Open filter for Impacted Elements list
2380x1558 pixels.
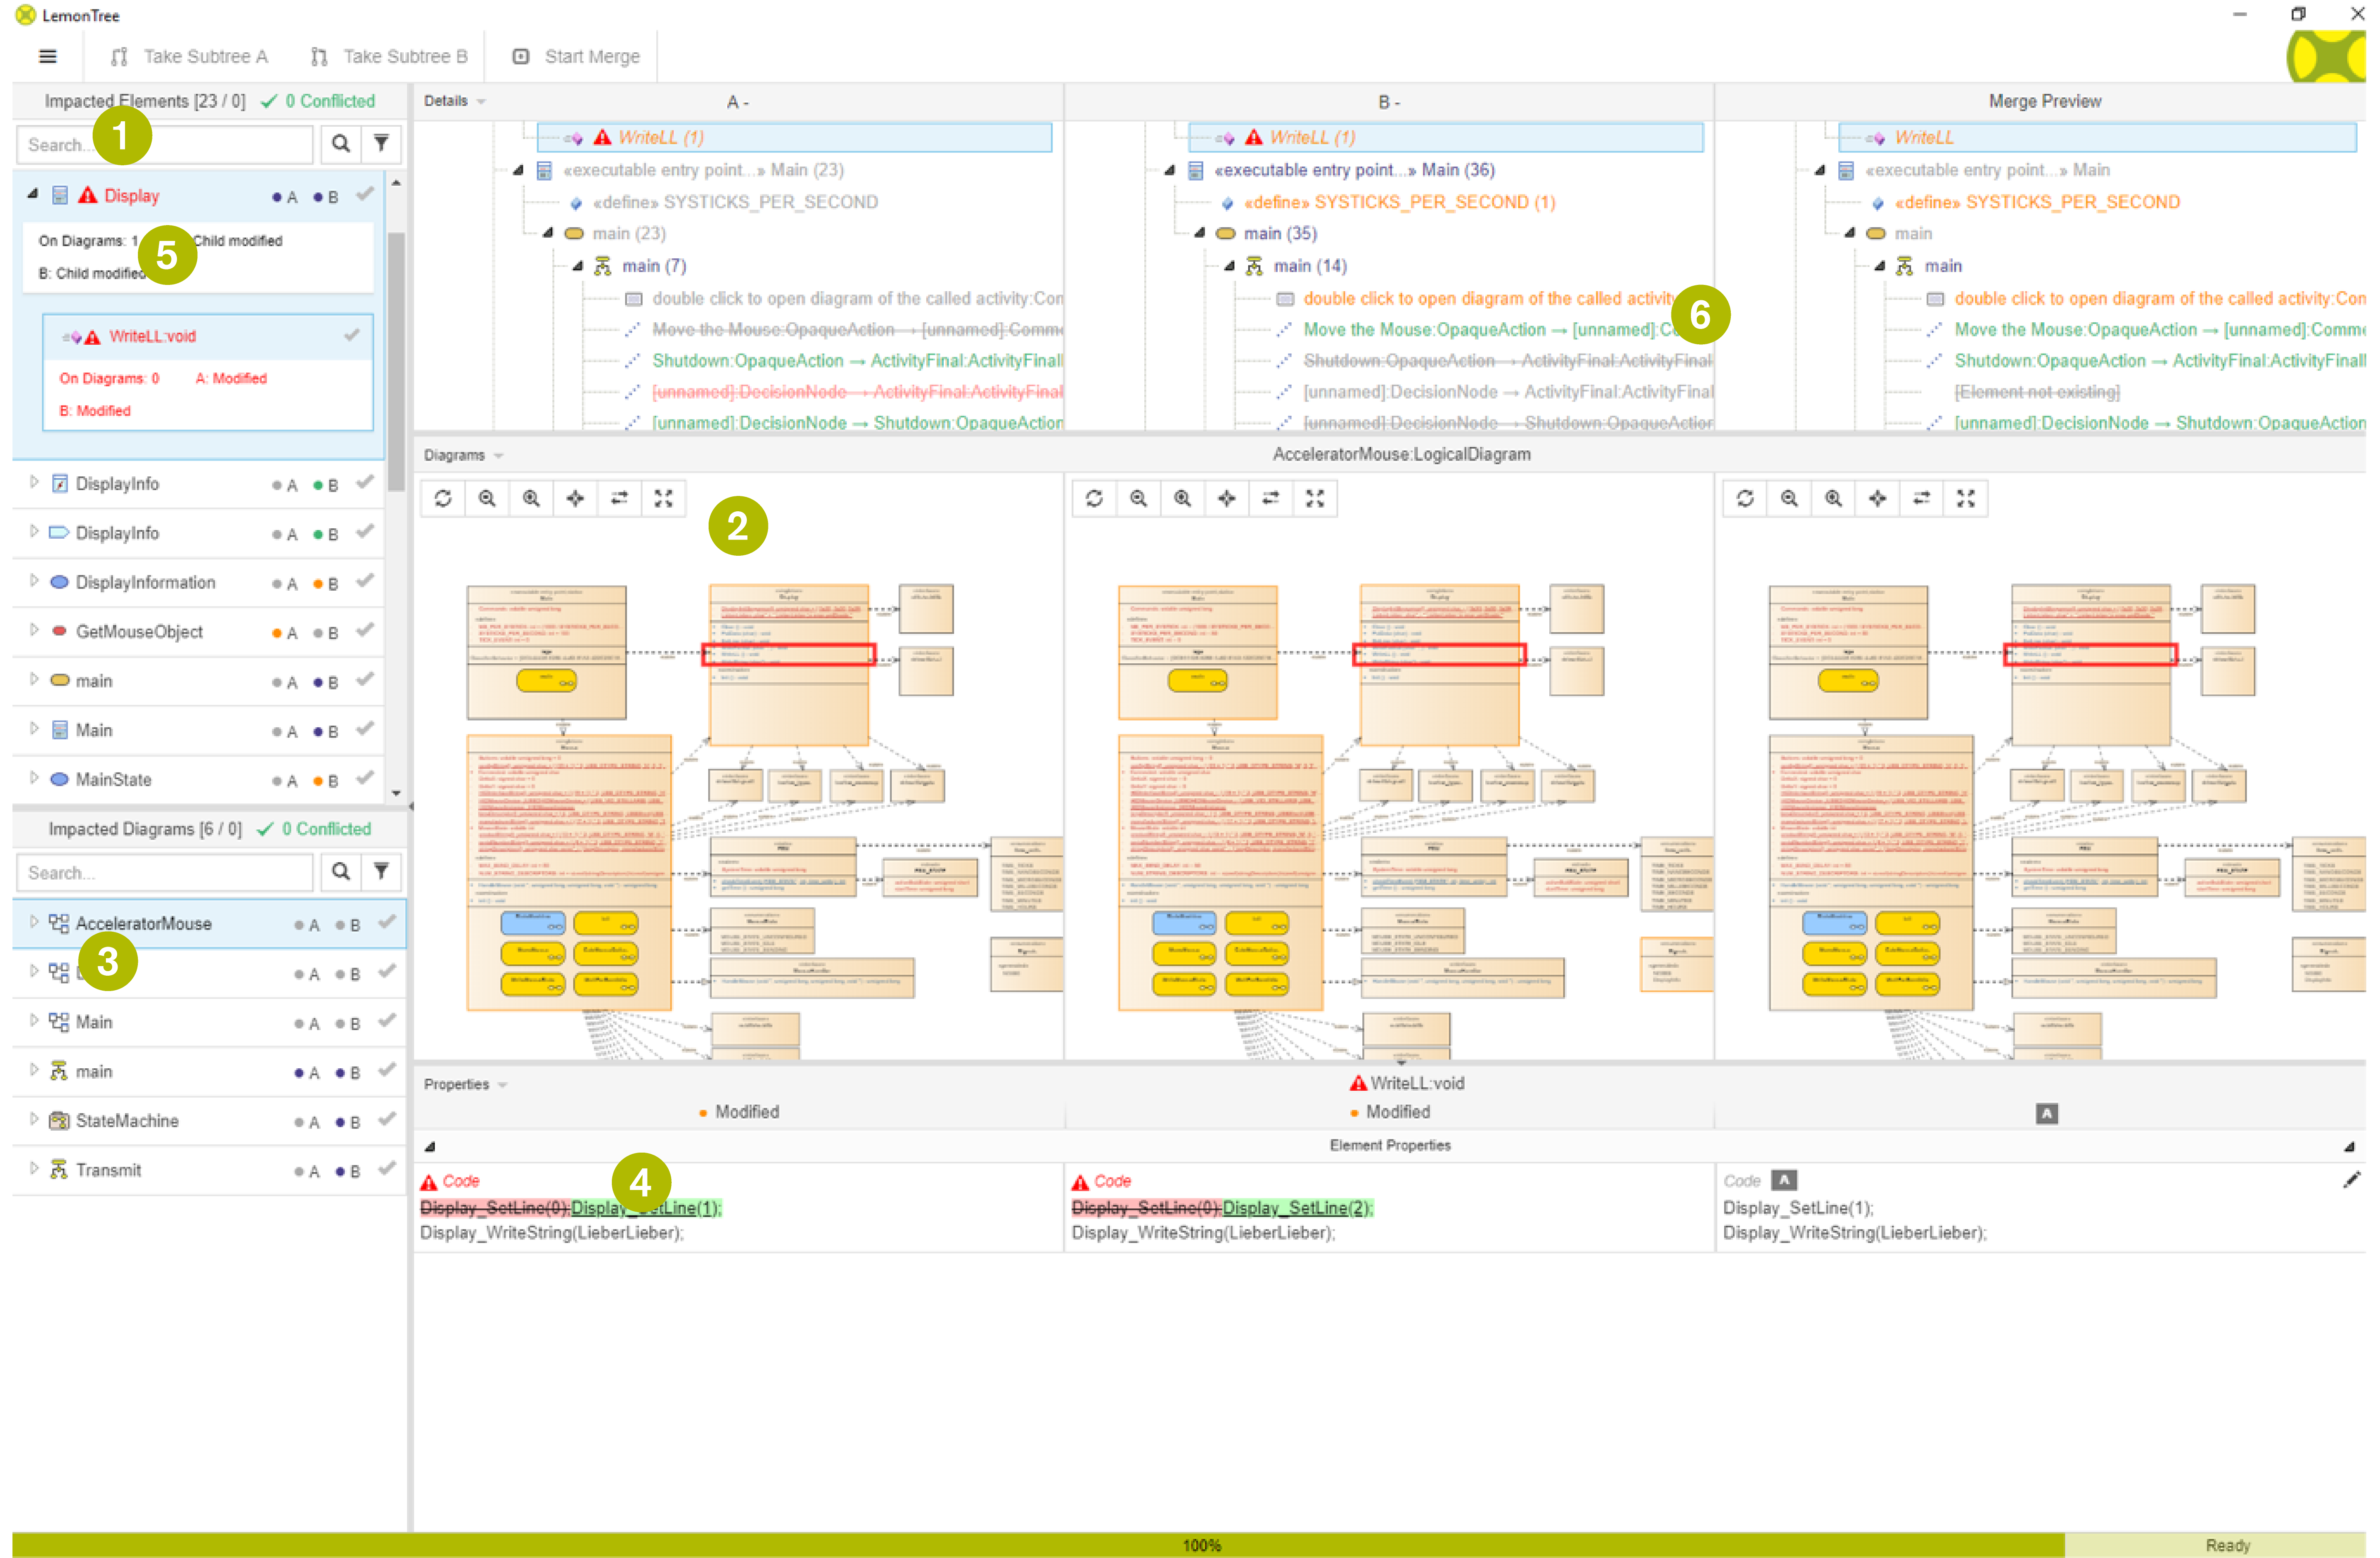pos(381,144)
